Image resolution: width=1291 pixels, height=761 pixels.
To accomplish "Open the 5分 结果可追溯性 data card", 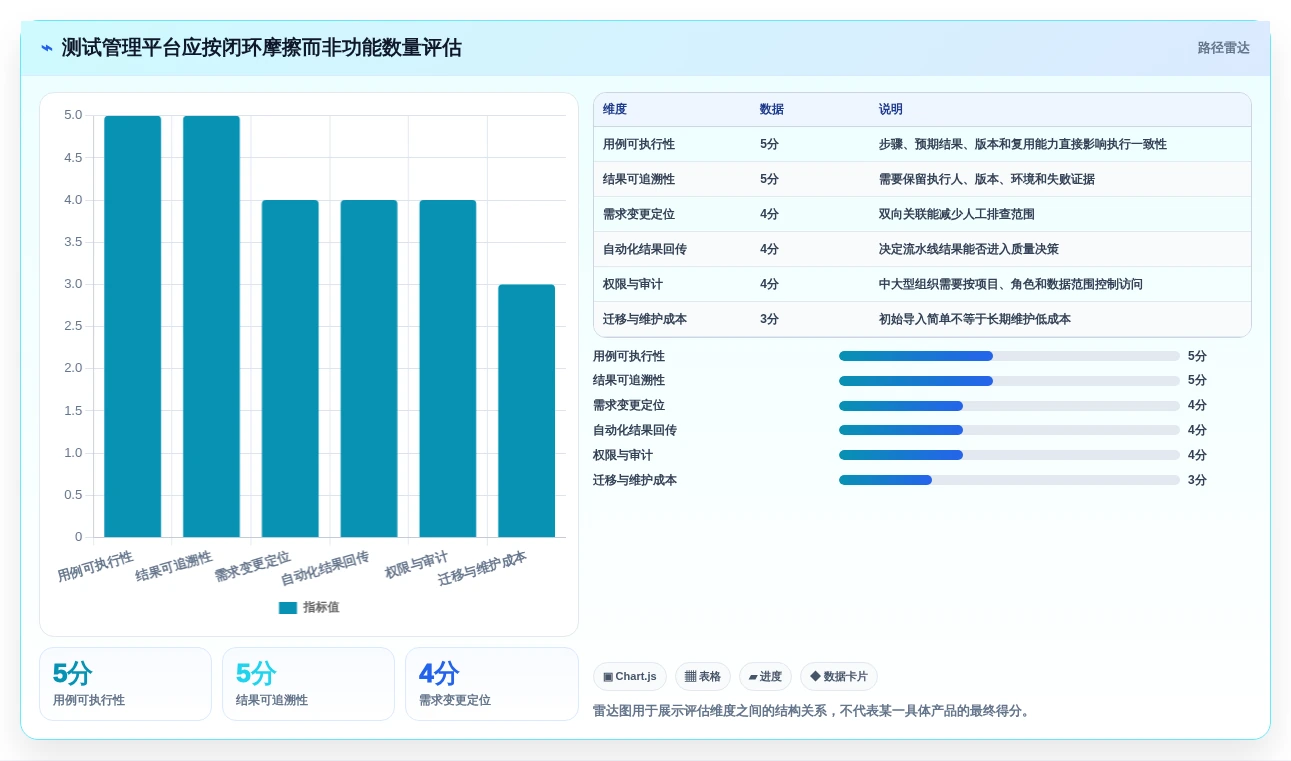I will pos(308,684).
